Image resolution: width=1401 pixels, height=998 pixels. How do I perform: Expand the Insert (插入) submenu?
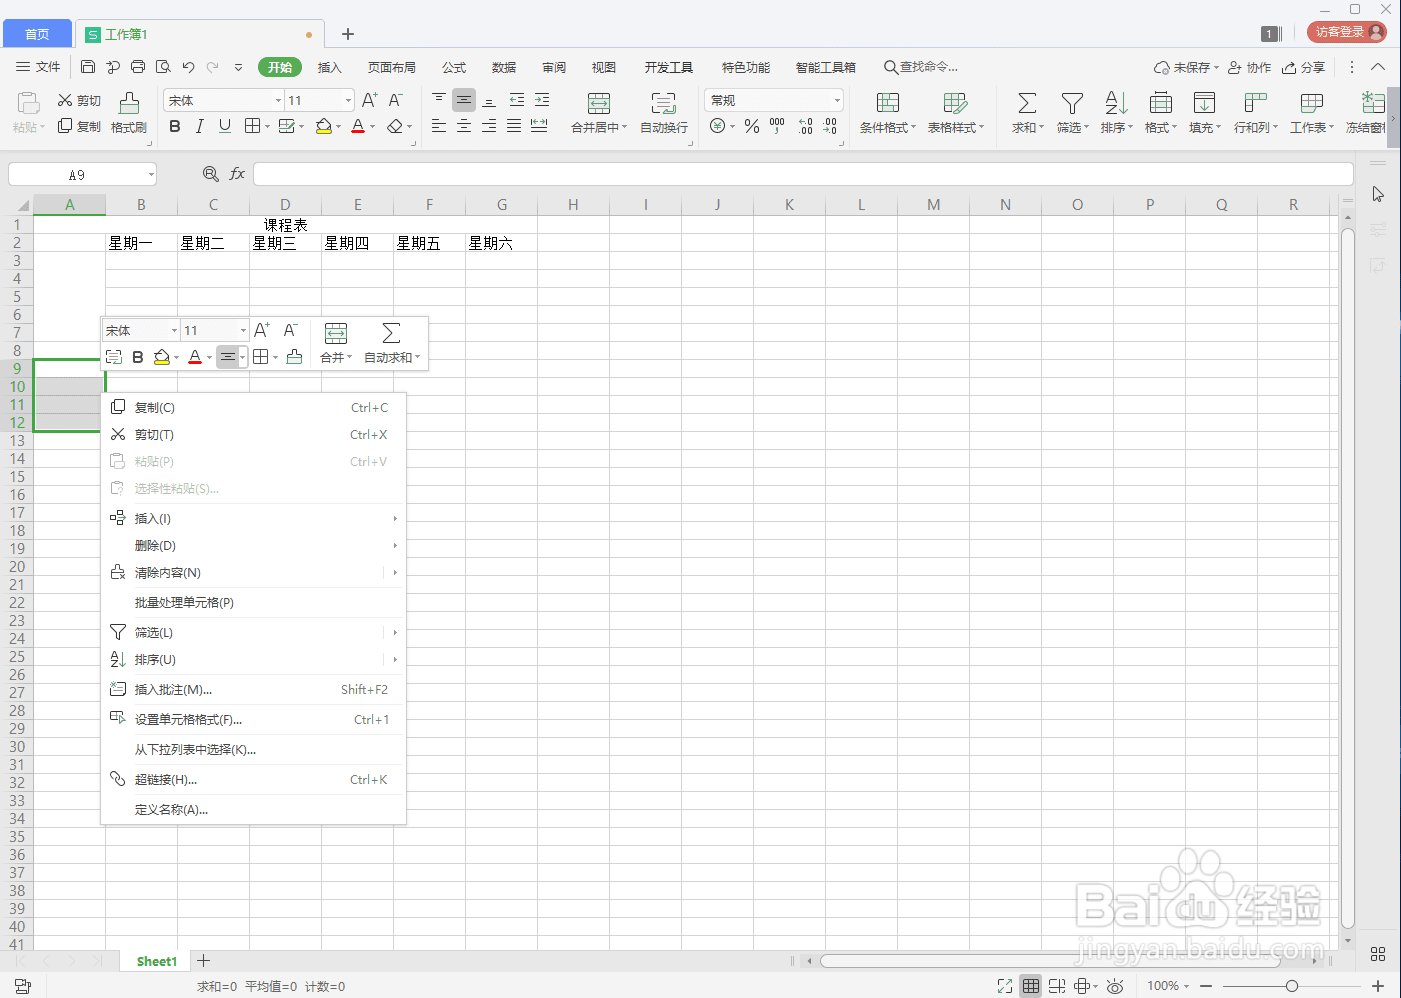coord(254,518)
